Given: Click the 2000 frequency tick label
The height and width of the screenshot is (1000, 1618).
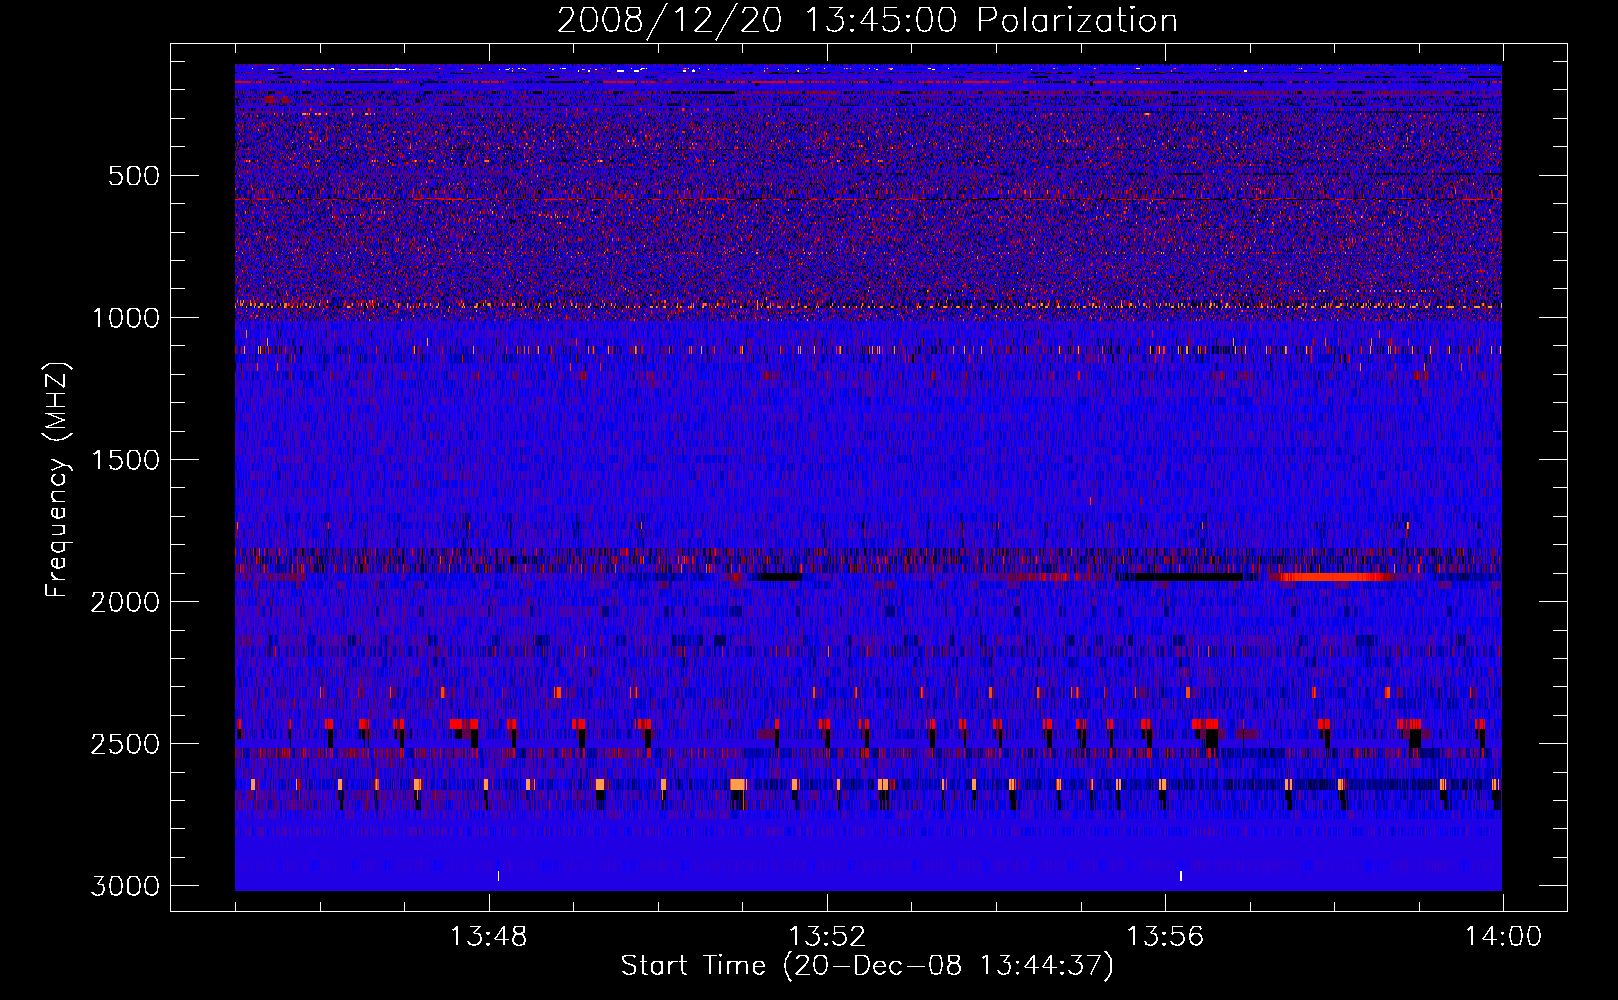Looking at the screenshot, I should 125,602.
